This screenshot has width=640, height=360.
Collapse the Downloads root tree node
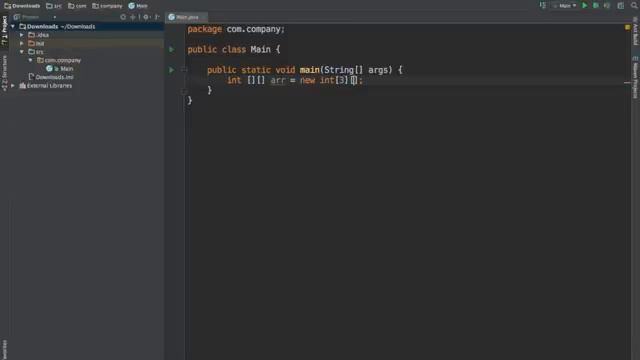13,27
